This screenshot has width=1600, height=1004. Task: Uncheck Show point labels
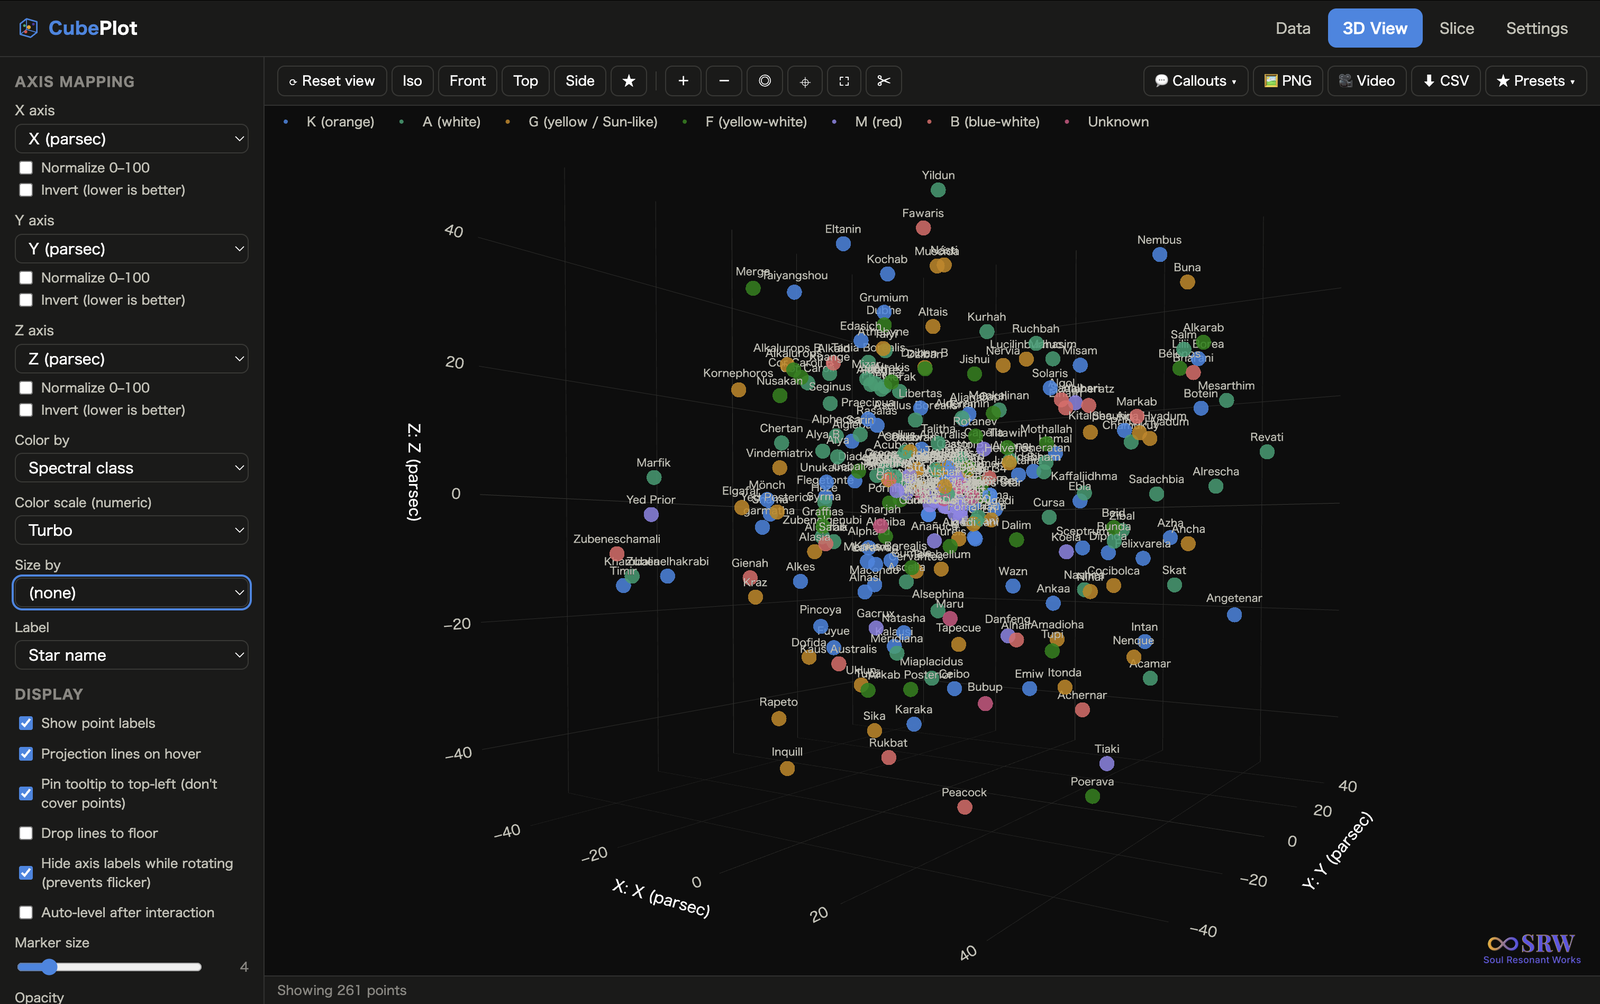(26, 723)
